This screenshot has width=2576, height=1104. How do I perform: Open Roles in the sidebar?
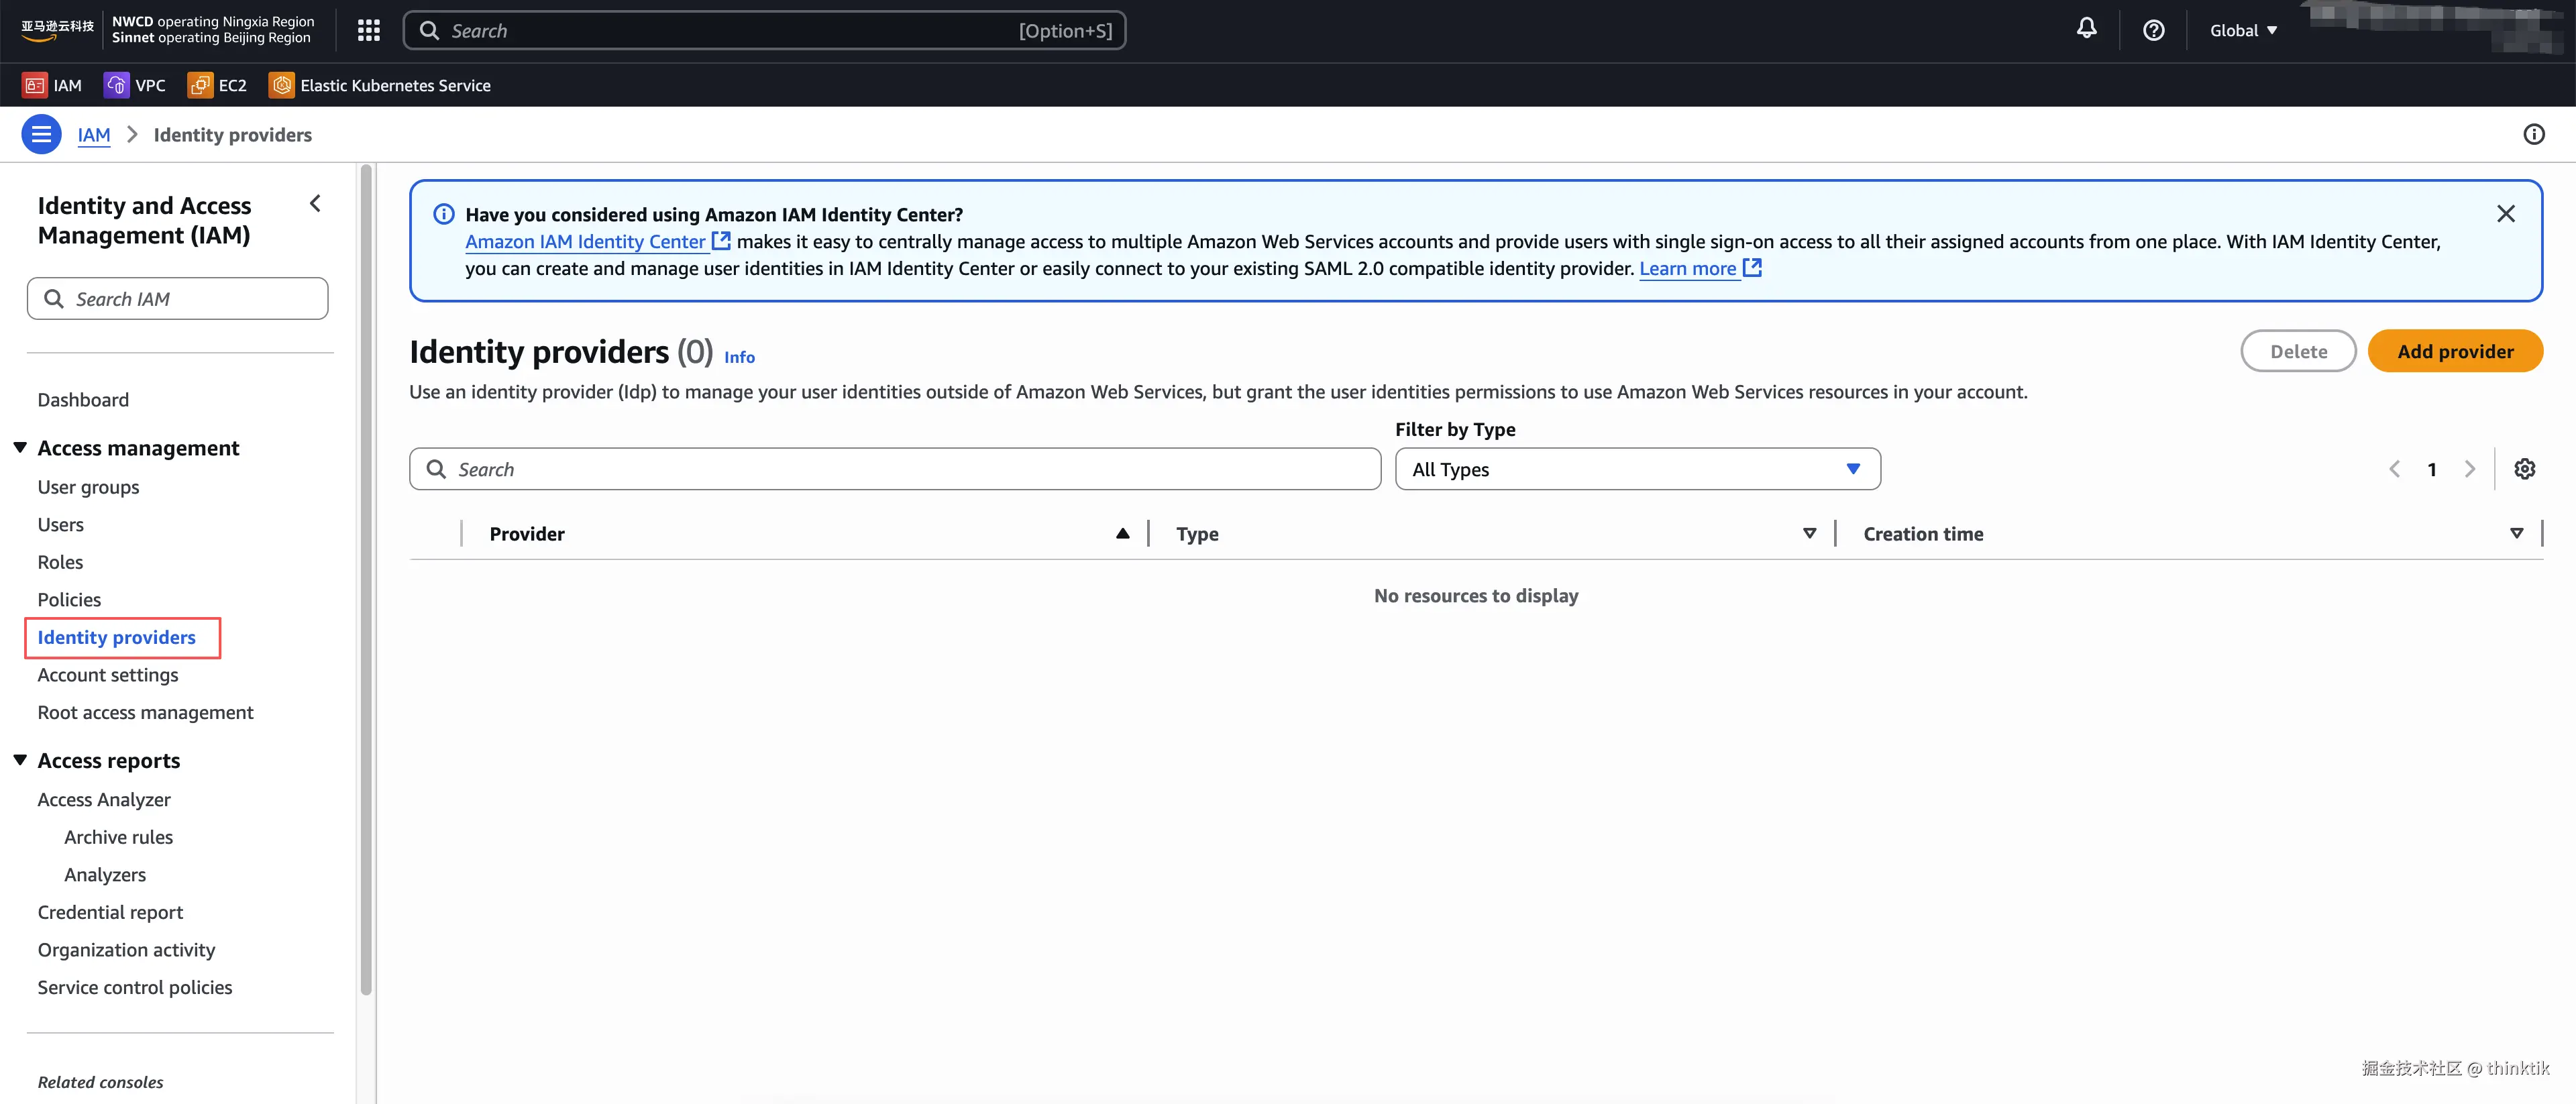click(60, 562)
